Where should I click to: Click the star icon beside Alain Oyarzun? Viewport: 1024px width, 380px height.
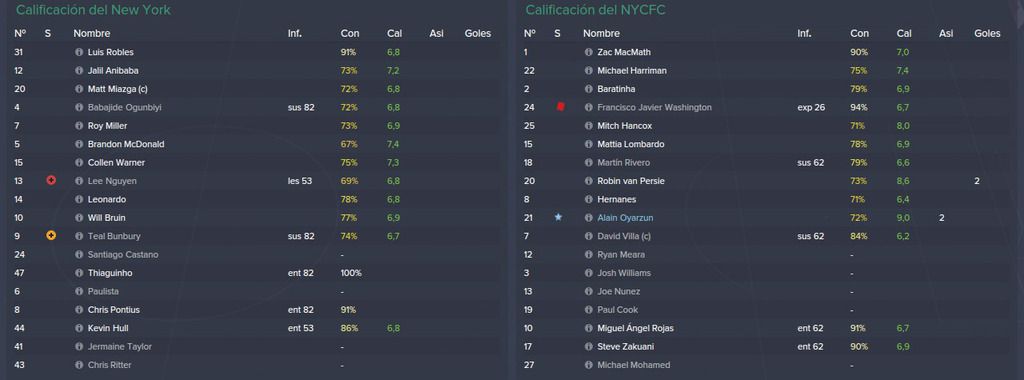[558, 217]
